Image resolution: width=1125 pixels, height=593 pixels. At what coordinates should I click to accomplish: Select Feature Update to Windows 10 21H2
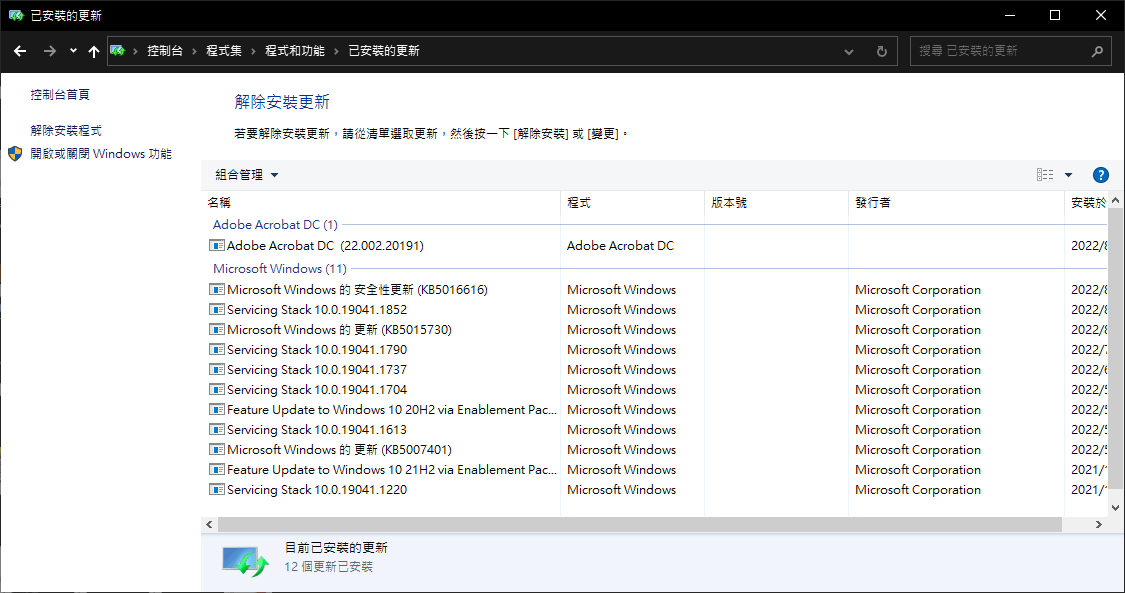(392, 470)
